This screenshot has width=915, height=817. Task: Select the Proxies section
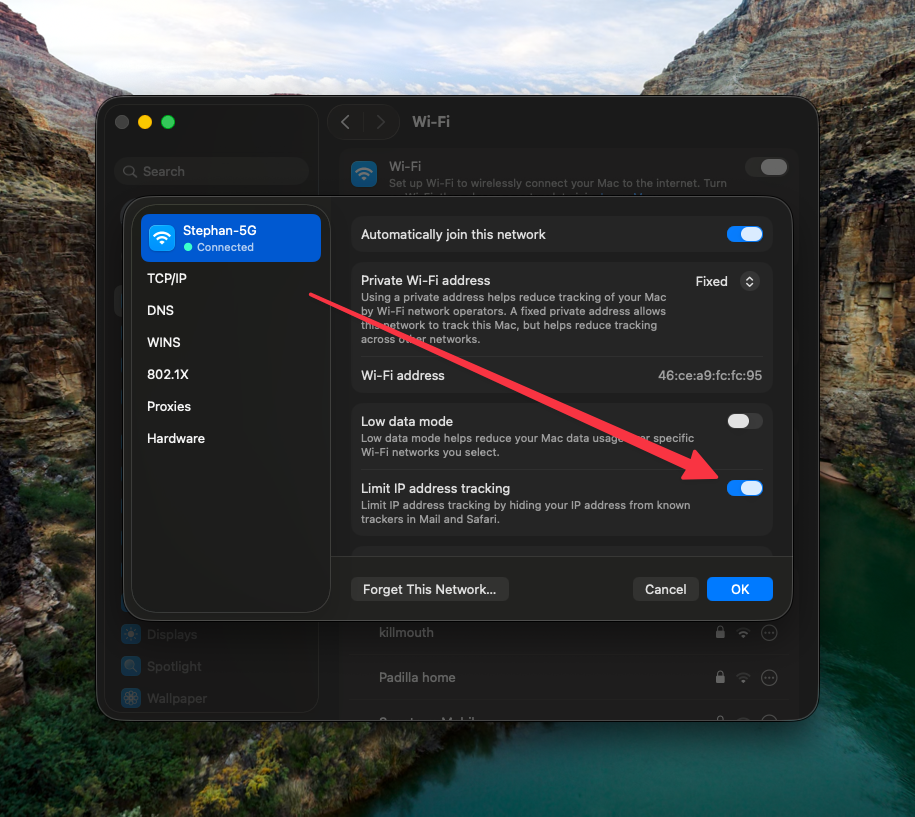pyautogui.click(x=169, y=406)
